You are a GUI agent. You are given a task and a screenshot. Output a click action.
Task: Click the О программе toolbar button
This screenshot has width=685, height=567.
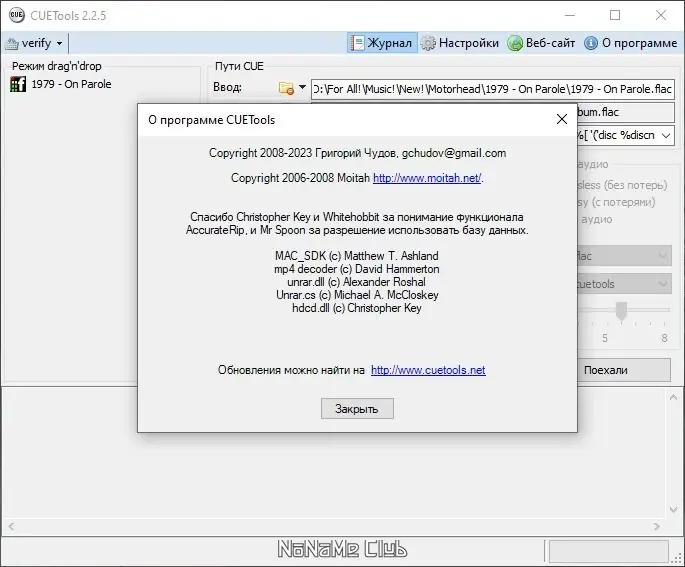point(631,43)
